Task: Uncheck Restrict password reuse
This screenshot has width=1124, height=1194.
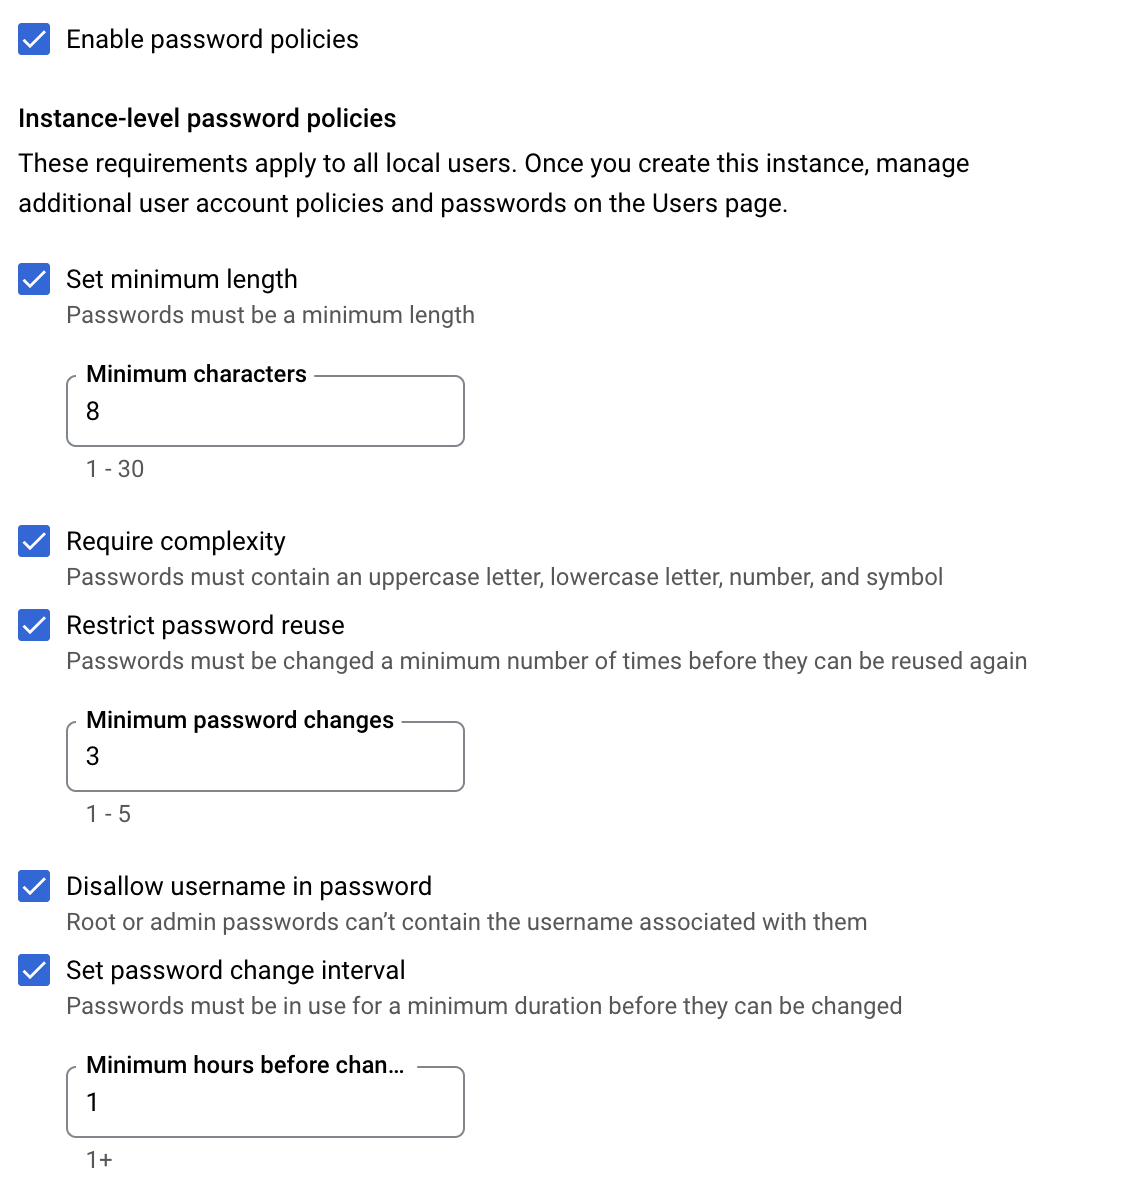Action: (x=33, y=625)
